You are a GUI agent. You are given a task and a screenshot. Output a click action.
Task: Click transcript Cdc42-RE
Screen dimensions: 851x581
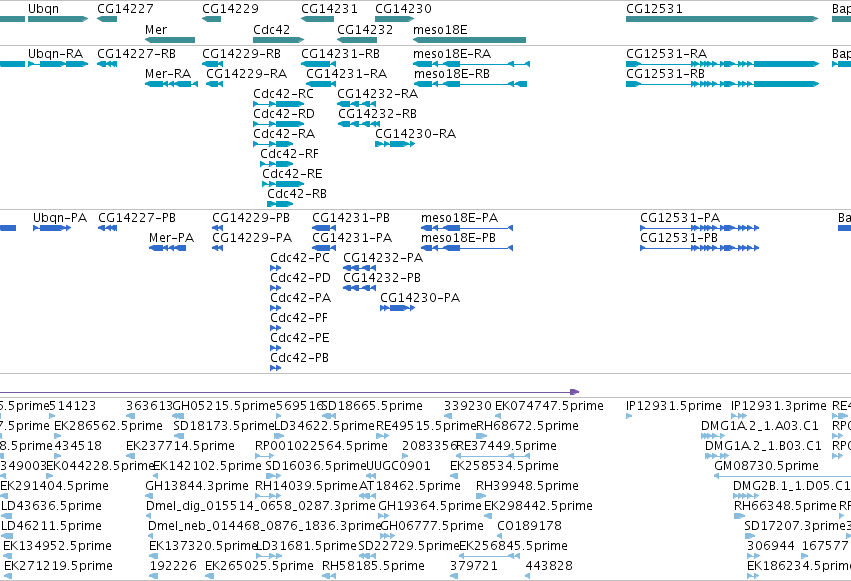click(292, 174)
